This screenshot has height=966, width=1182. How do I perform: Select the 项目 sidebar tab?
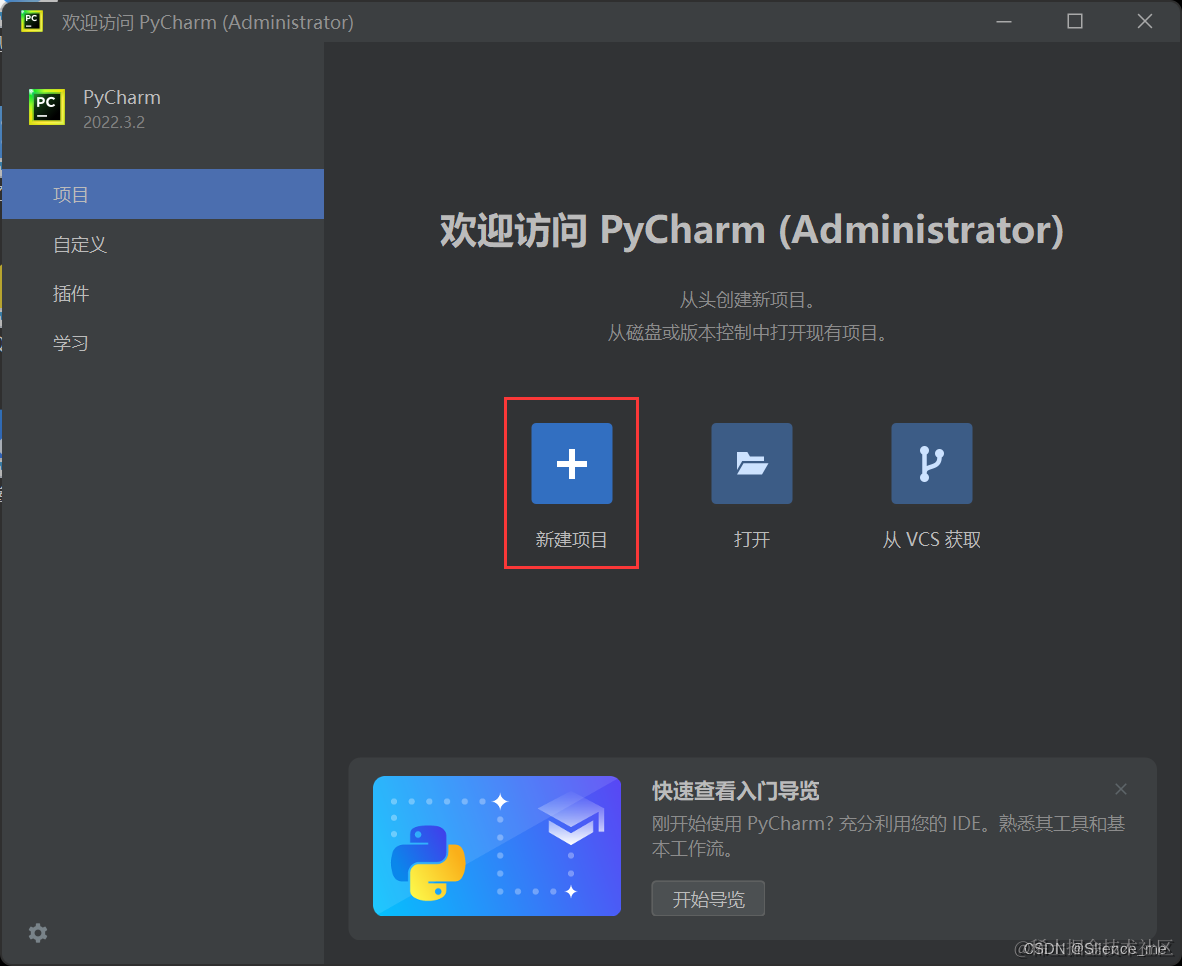click(x=70, y=194)
